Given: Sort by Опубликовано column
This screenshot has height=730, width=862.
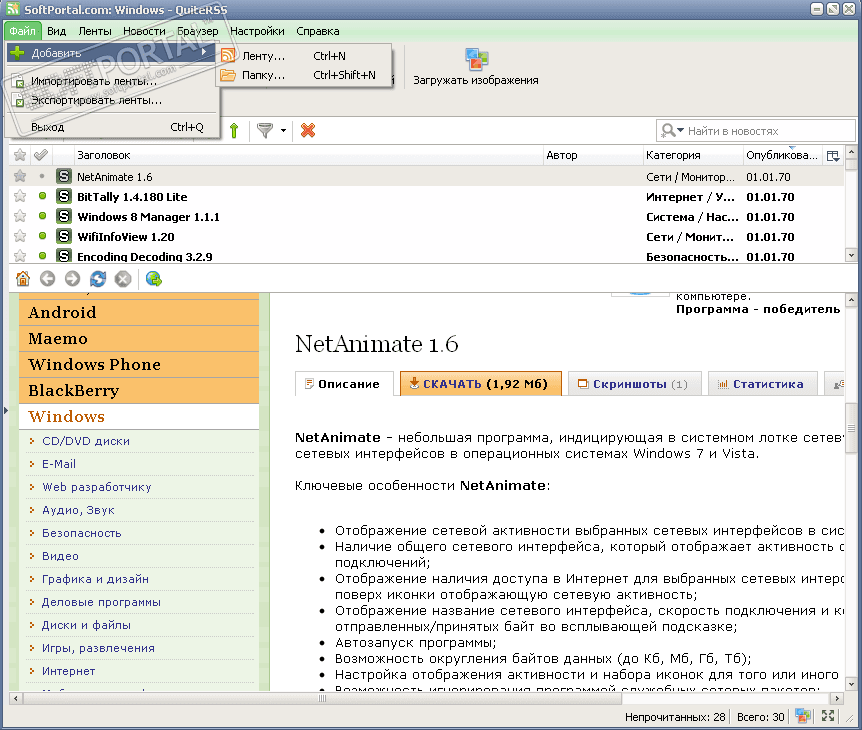Looking at the screenshot, I should [782, 156].
